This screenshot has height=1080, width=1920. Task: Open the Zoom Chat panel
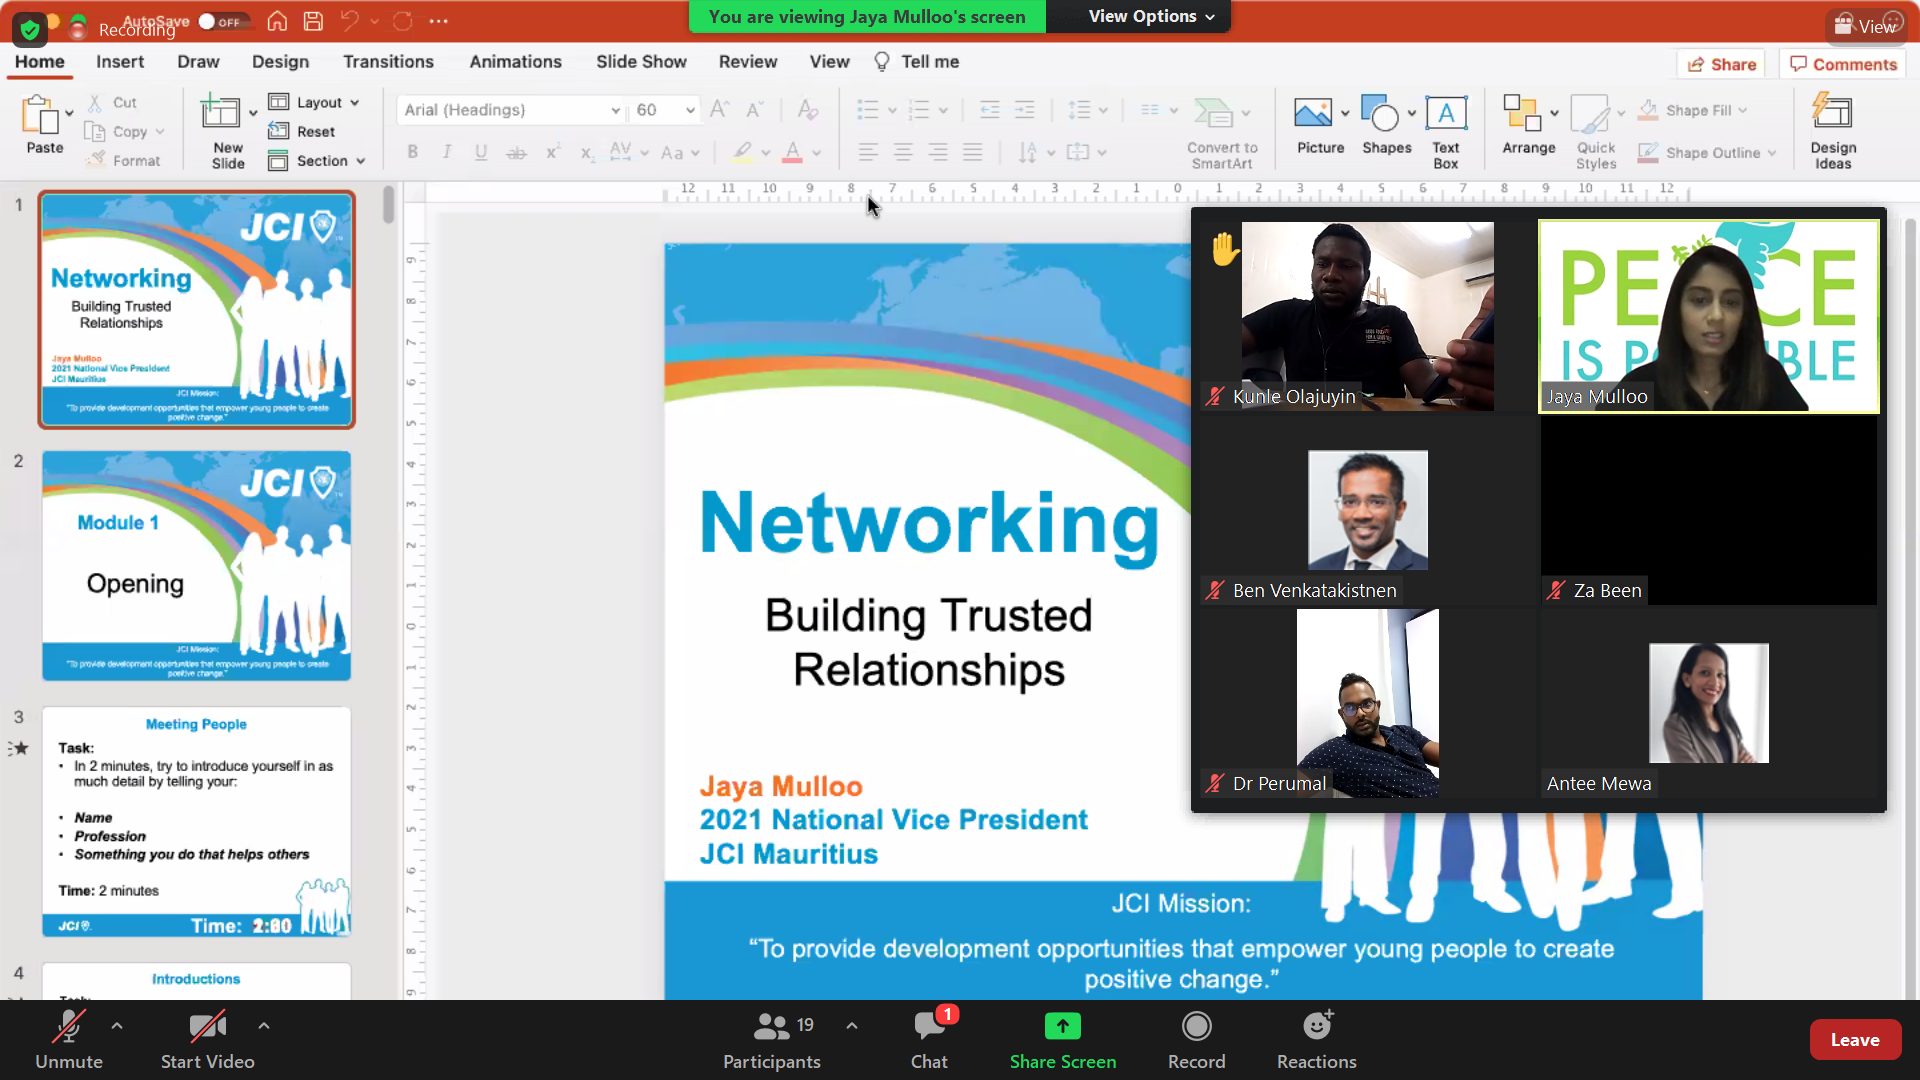click(x=929, y=1028)
